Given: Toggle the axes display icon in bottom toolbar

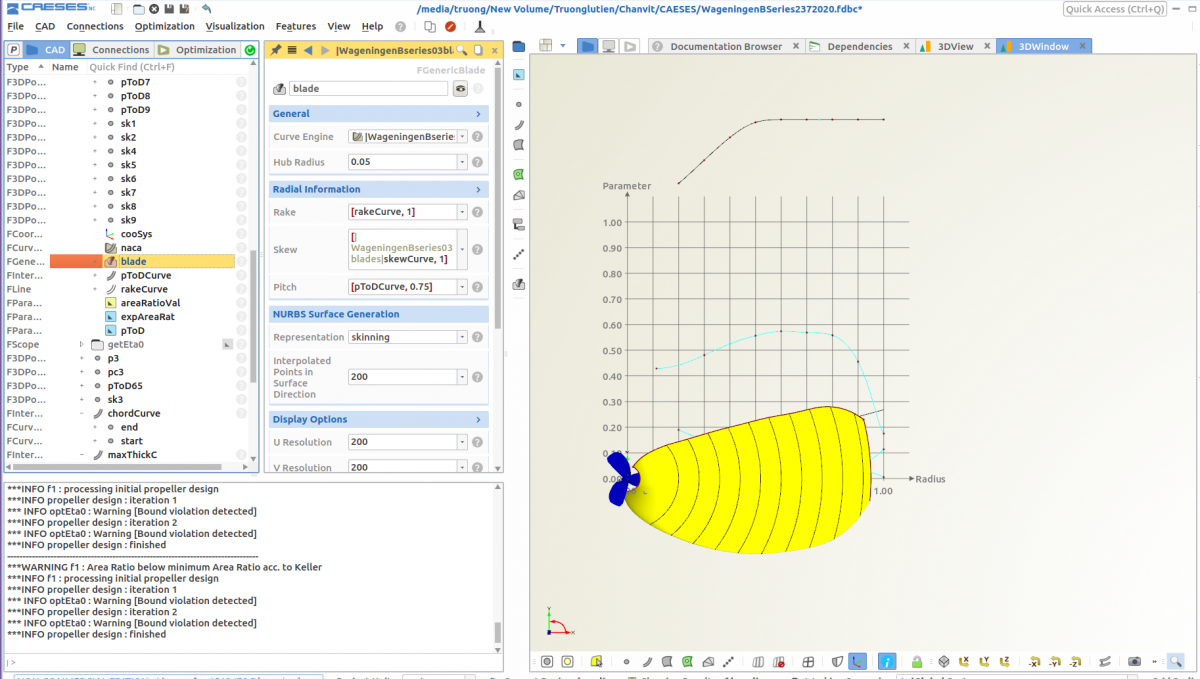Looking at the screenshot, I should (x=857, y=661).
